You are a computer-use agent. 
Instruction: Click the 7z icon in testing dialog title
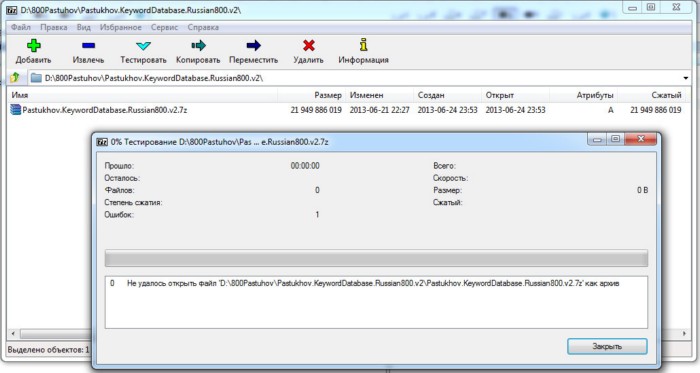pos(102,142)
